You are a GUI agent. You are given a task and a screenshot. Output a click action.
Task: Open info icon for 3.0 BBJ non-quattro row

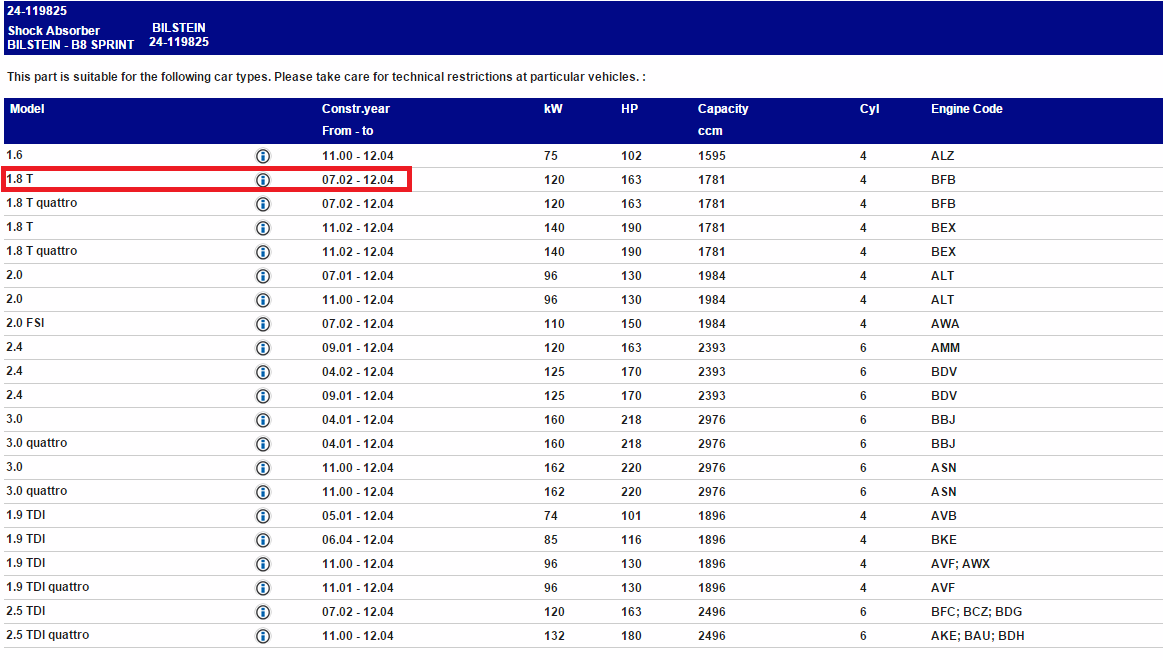coord(263,420)
